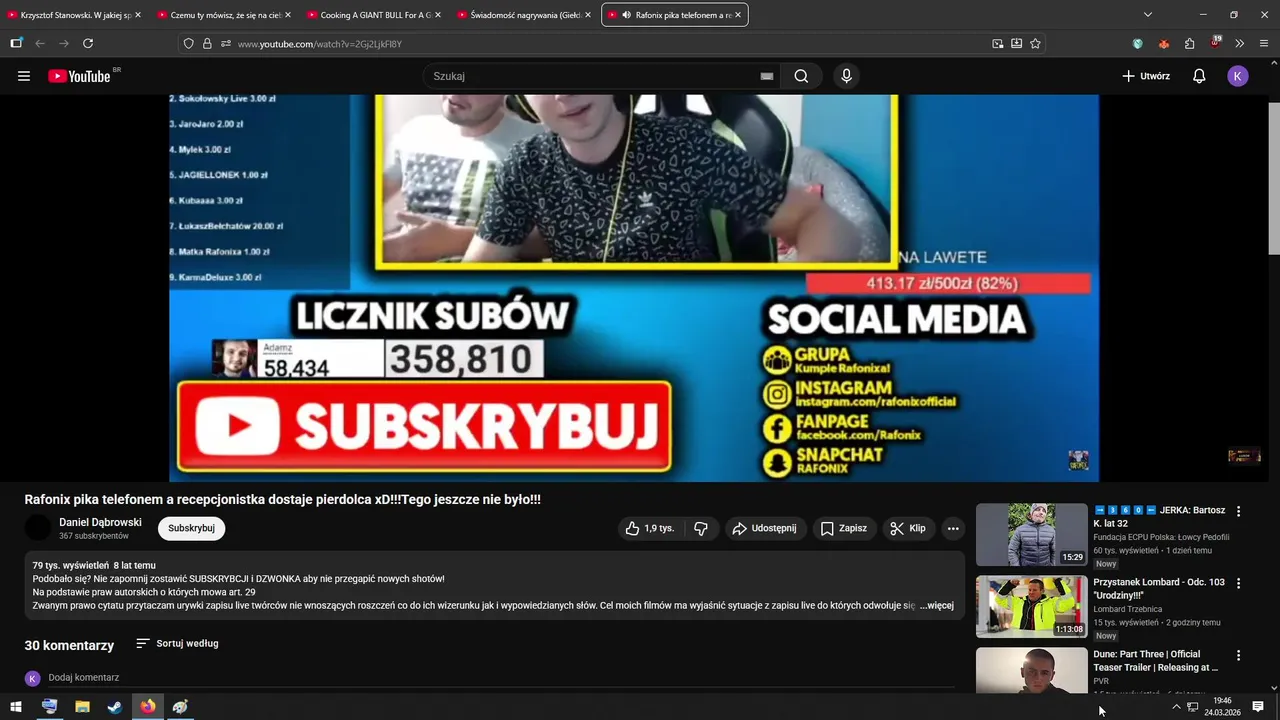Open YouTube notifications bell
The height and width of the screenshot is (720, 1280).
[x=1199, y=76]
